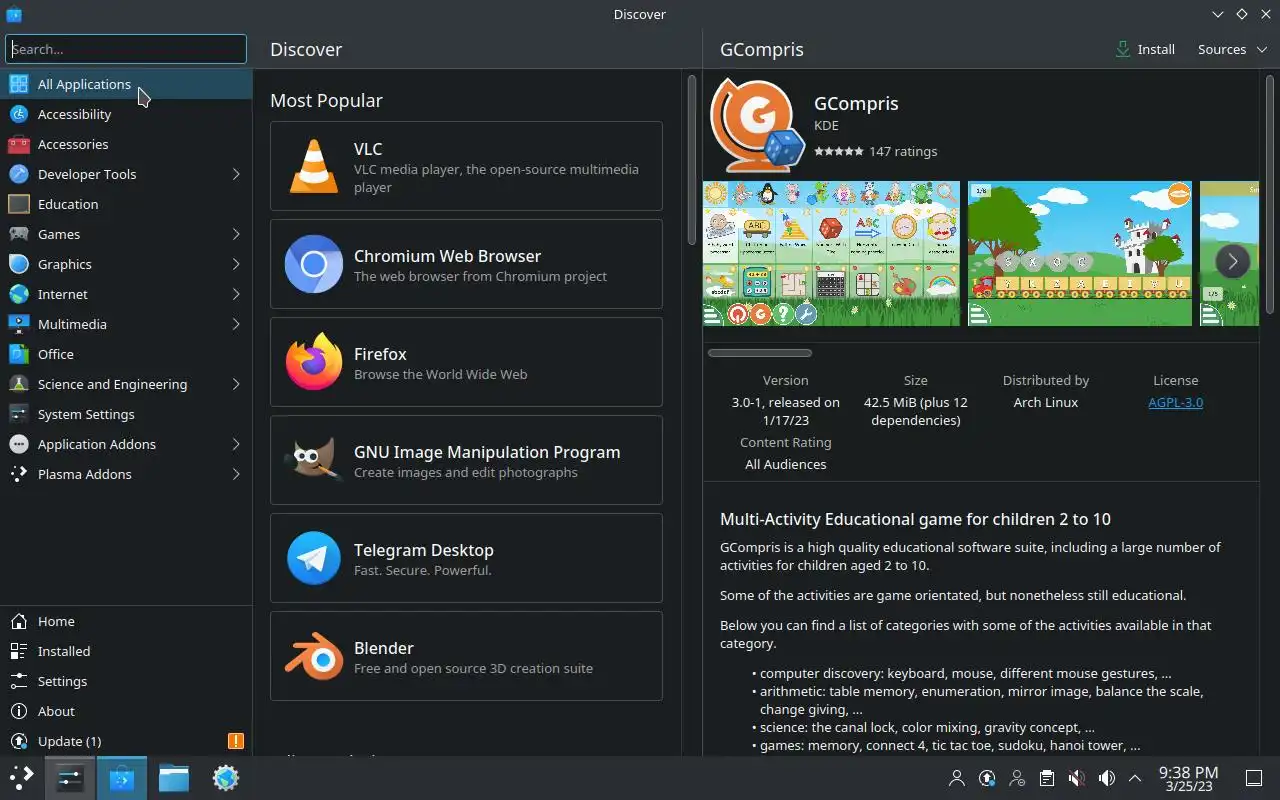1280x800 pixels.
Task: Click the software updates tray icon
Action: tap(987, 778)
